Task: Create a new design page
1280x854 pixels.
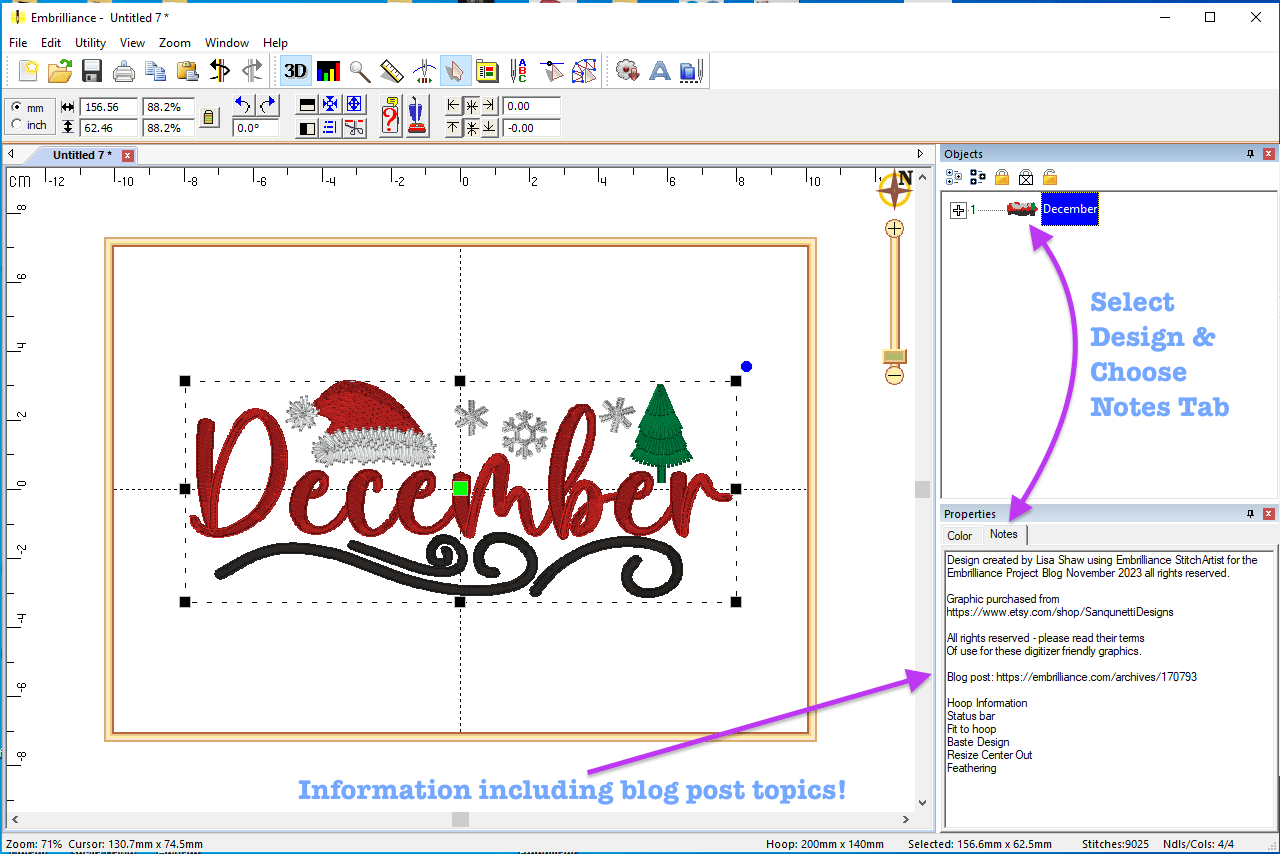Action: (x=28, y=71)
